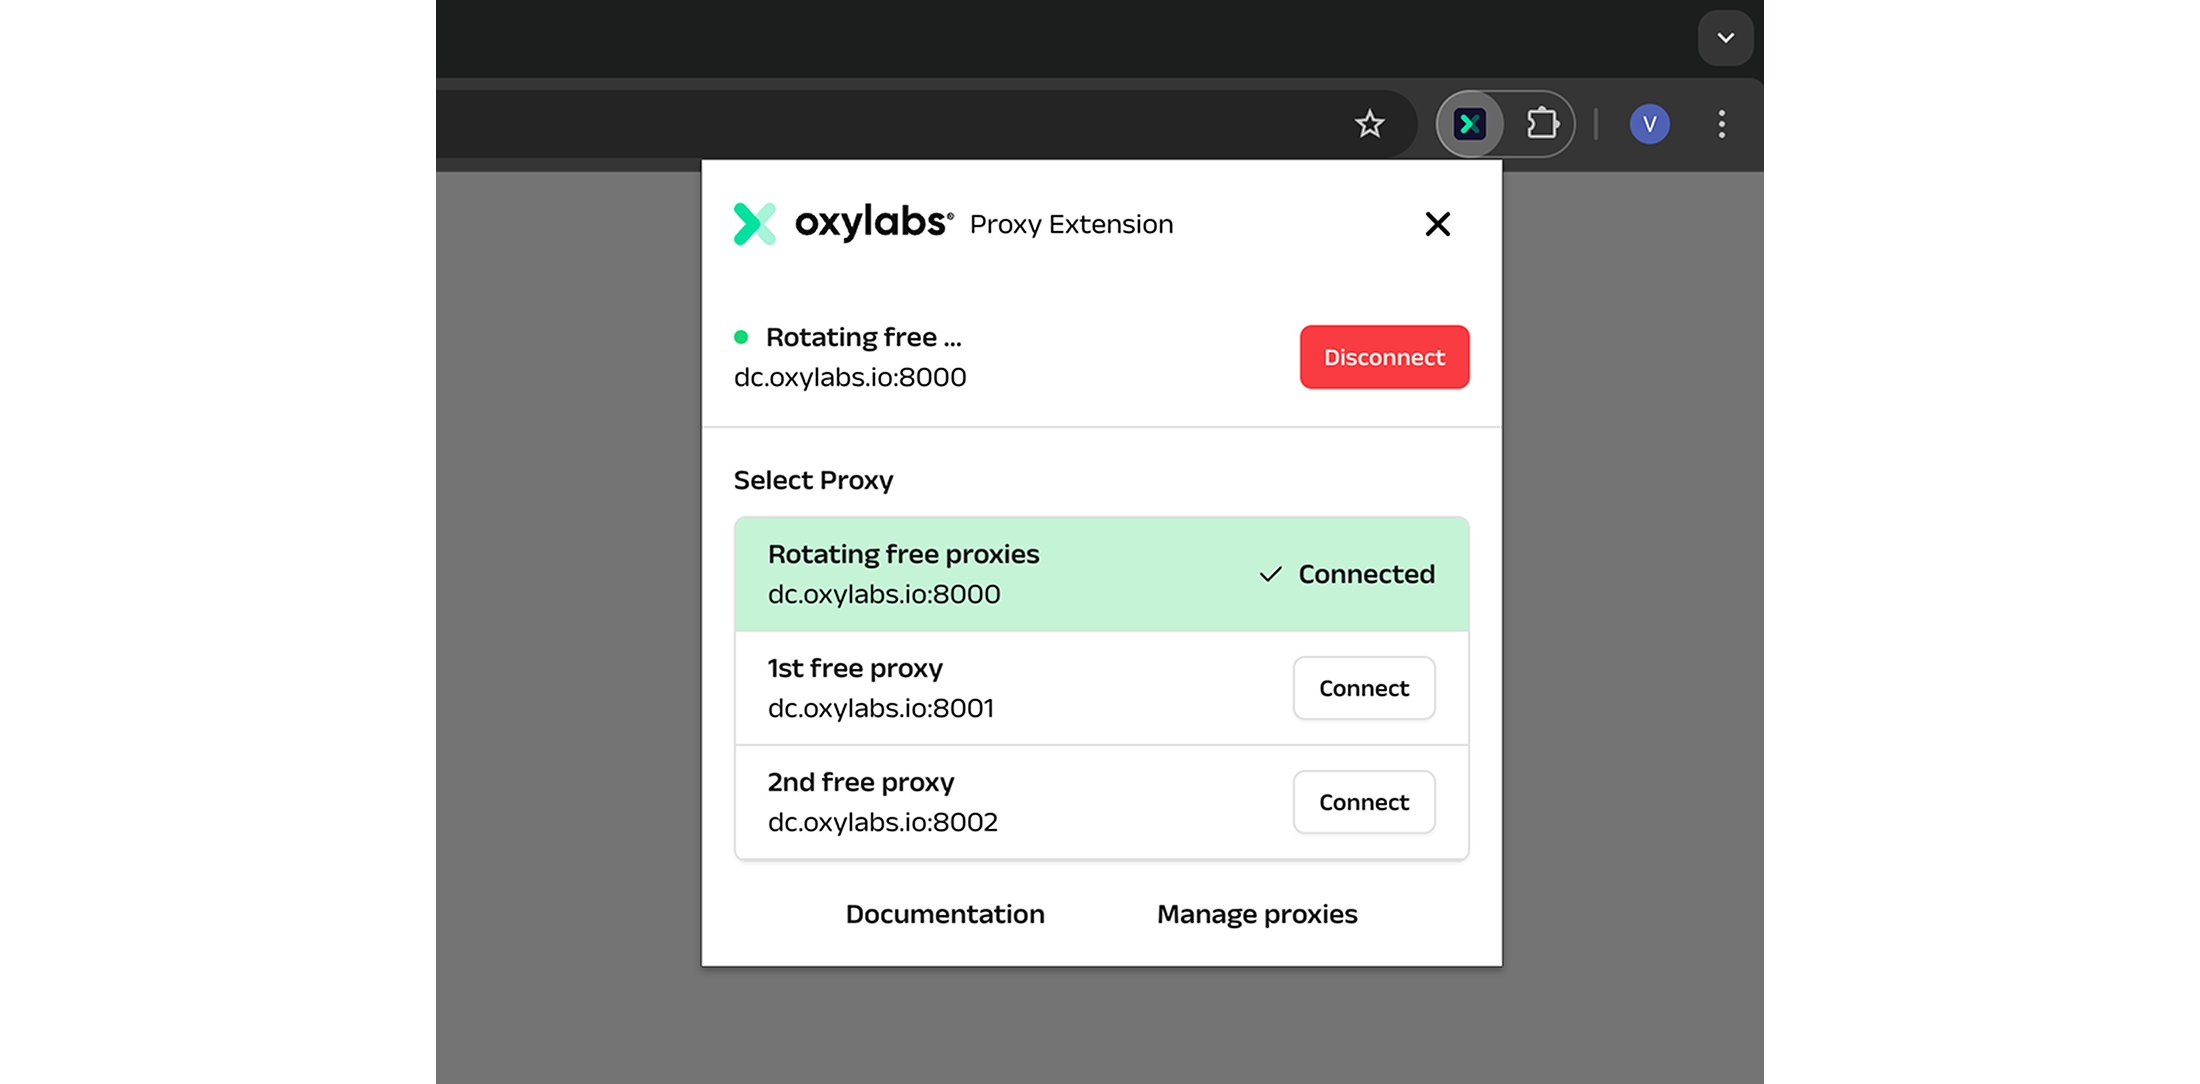Open the Documentation link

point(945,914)
